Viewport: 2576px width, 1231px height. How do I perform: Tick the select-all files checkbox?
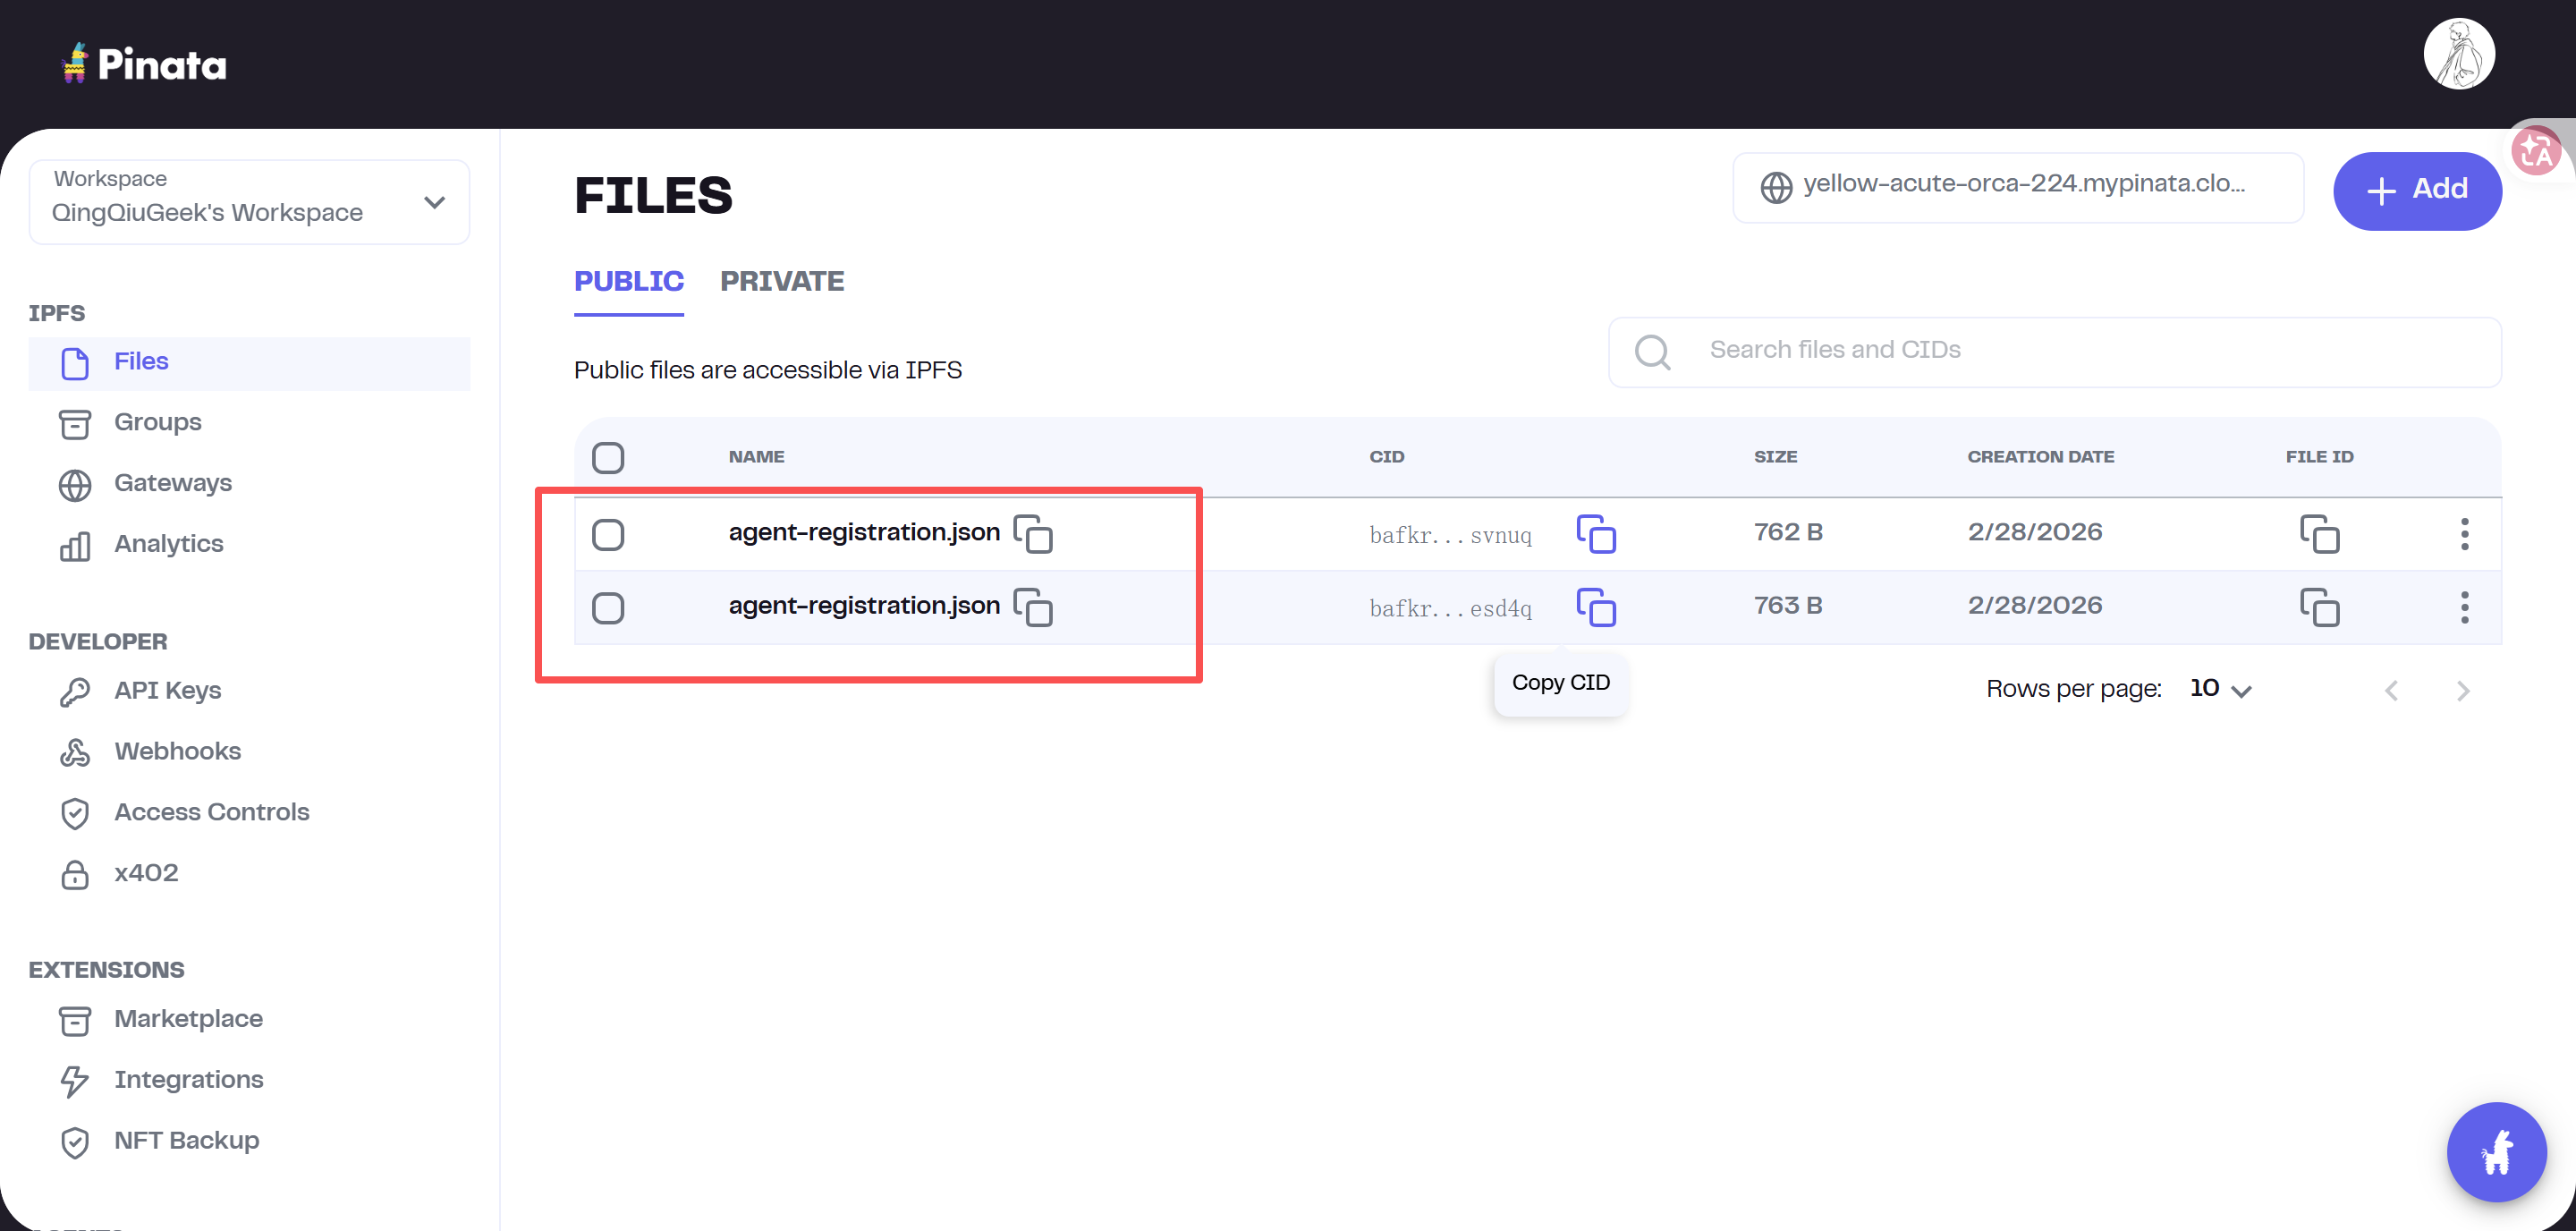coord(608,458)
